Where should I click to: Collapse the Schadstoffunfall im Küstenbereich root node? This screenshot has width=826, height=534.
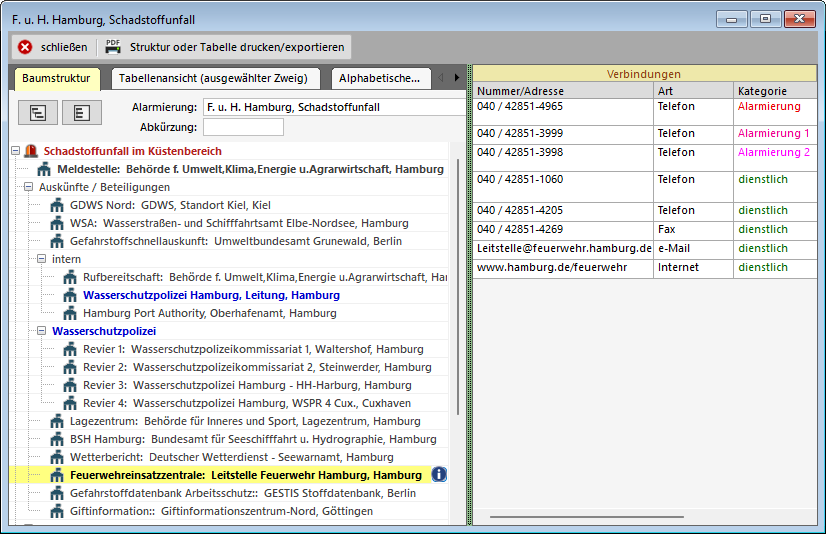pyautogui.click(x=15, y=151)
